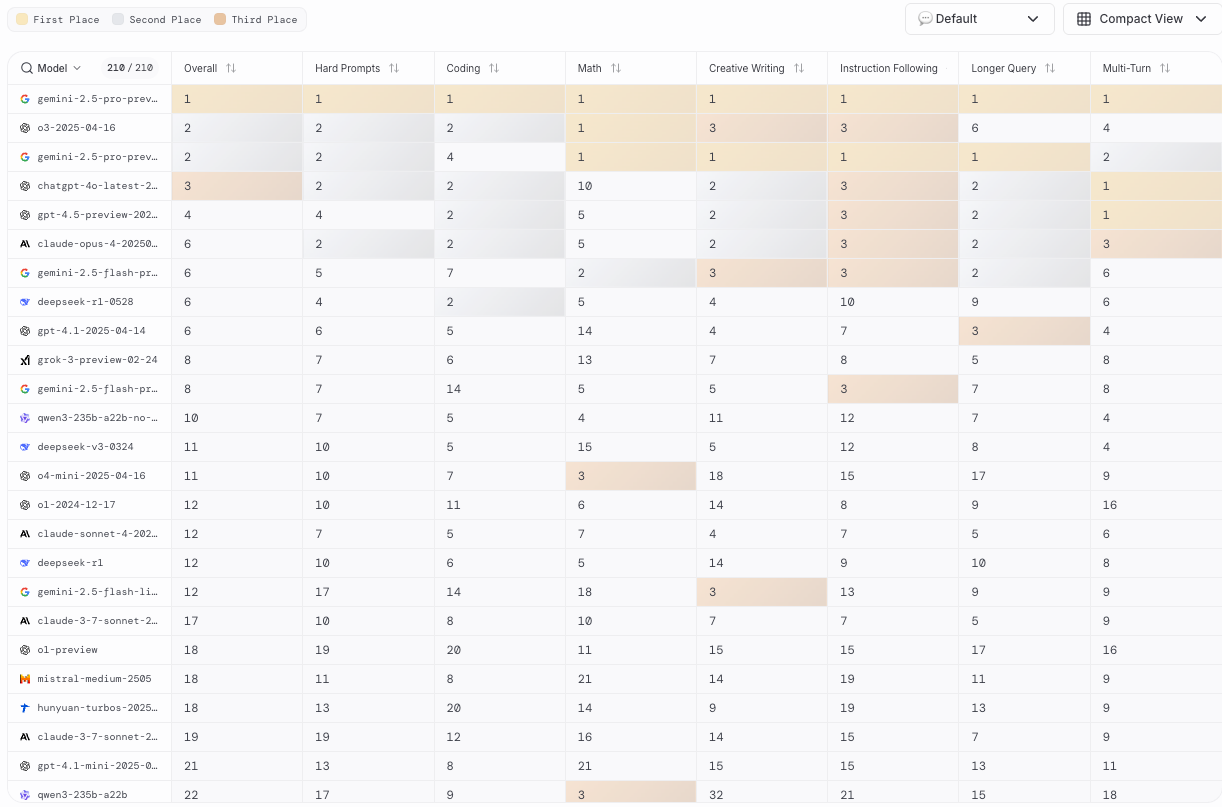Click the Hunyuan logo beside hunyuan-turbos
Image resolution: width=1222 pixels, height=807 pixels.
coord(25,708)
